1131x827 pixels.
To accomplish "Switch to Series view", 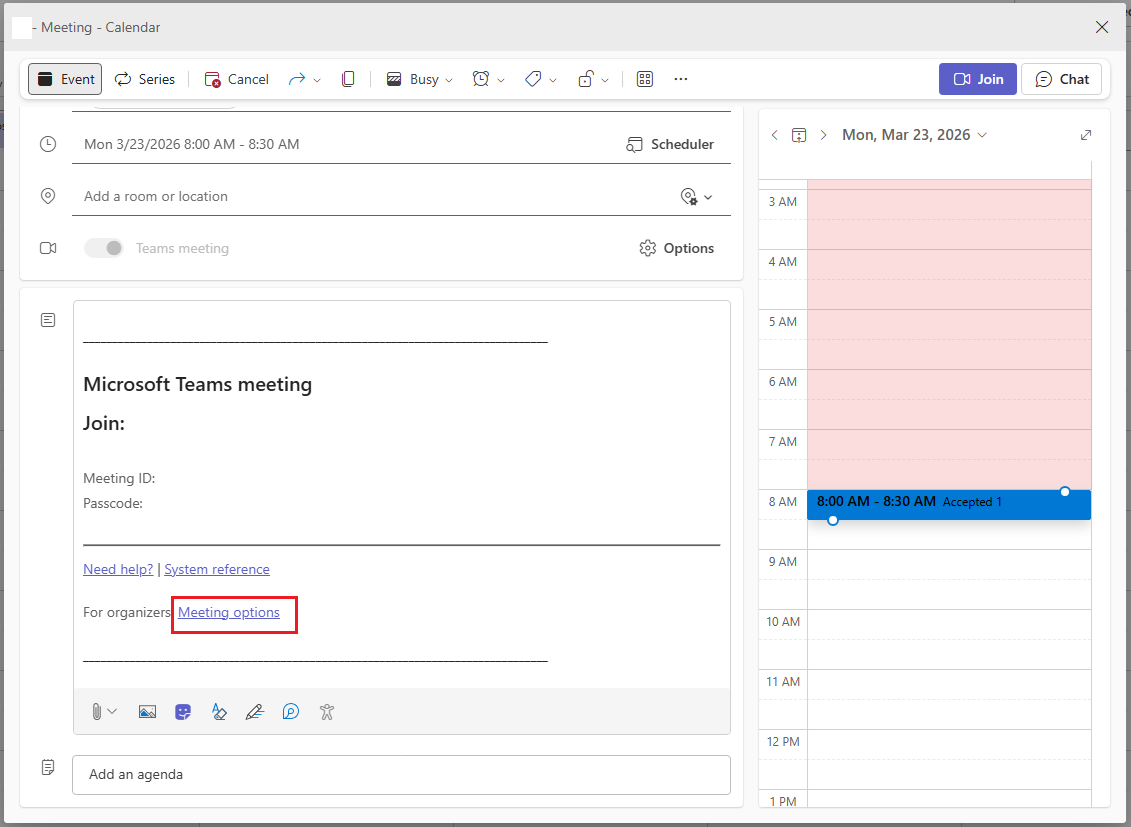I will click(x=145, y=79).
